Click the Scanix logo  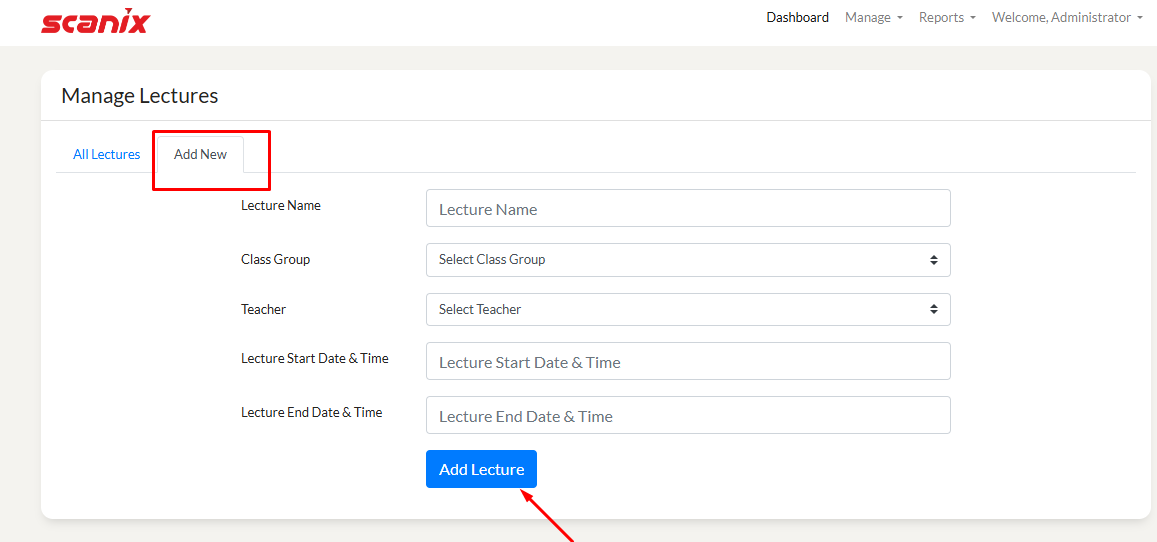94,22
